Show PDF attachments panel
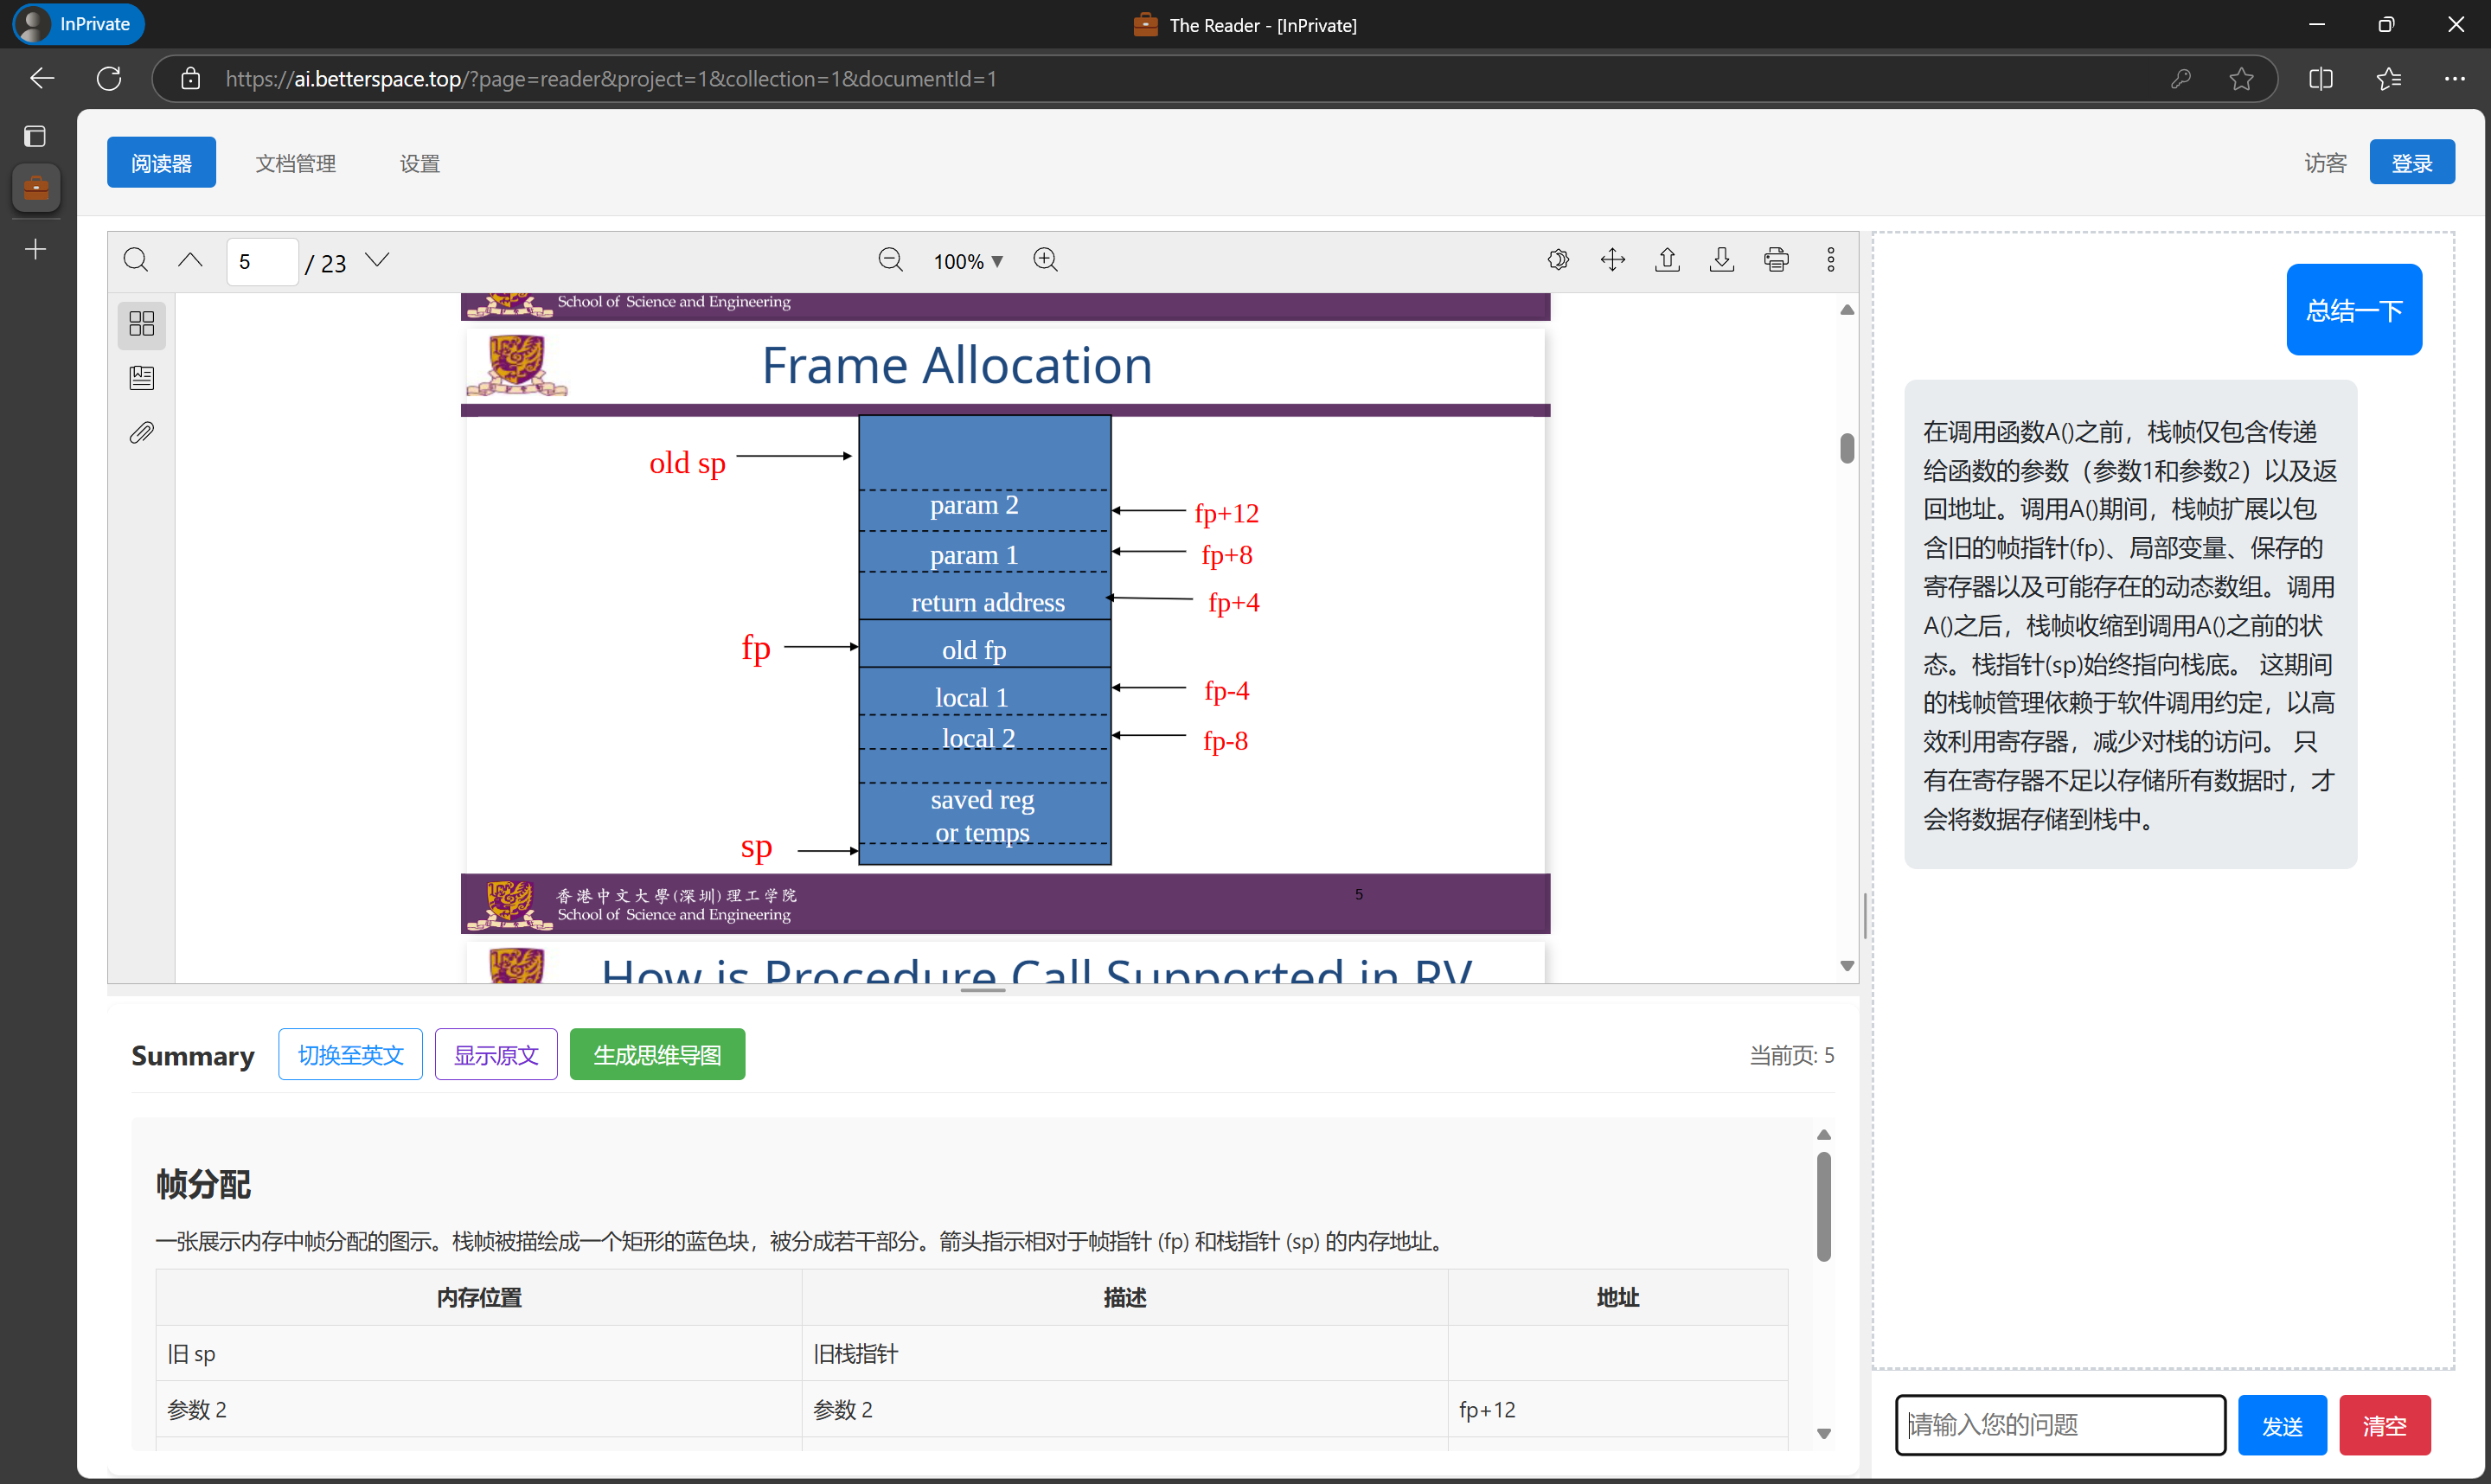The width and height of the screenshot is (2491, 1484). [x=141, y=433]
